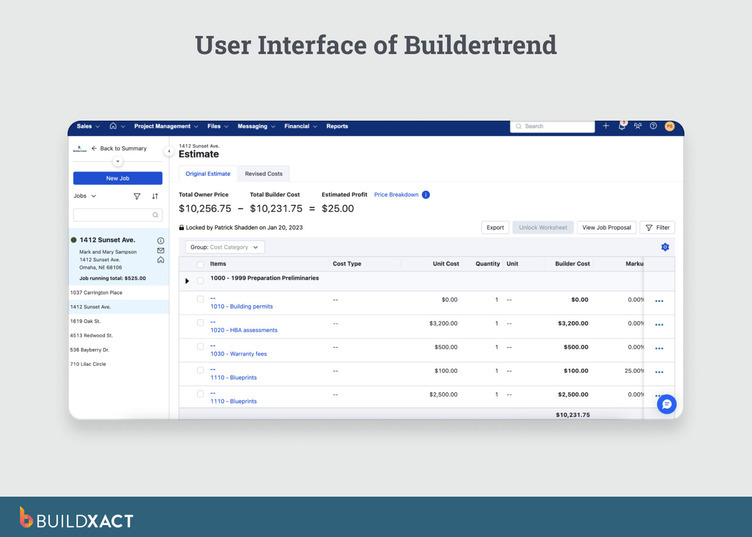Check the $2,500.00 Blueprints row checkbox
The image size is (752, 537).
point(200,394)
